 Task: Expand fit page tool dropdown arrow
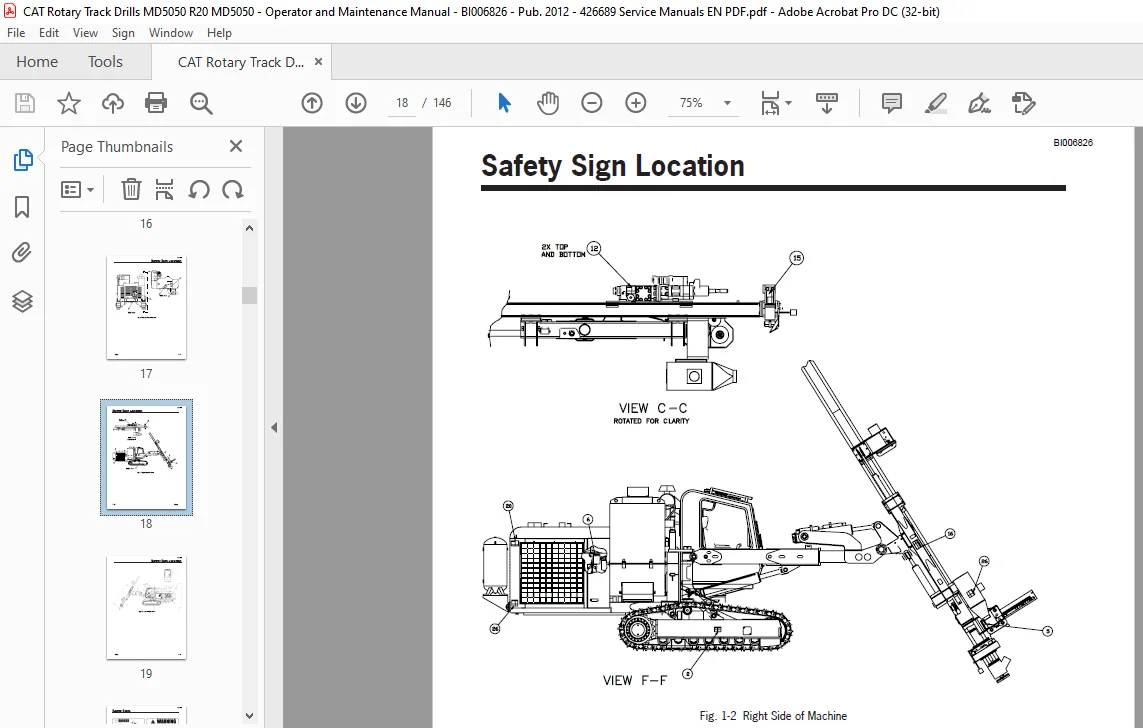(788, 103)
